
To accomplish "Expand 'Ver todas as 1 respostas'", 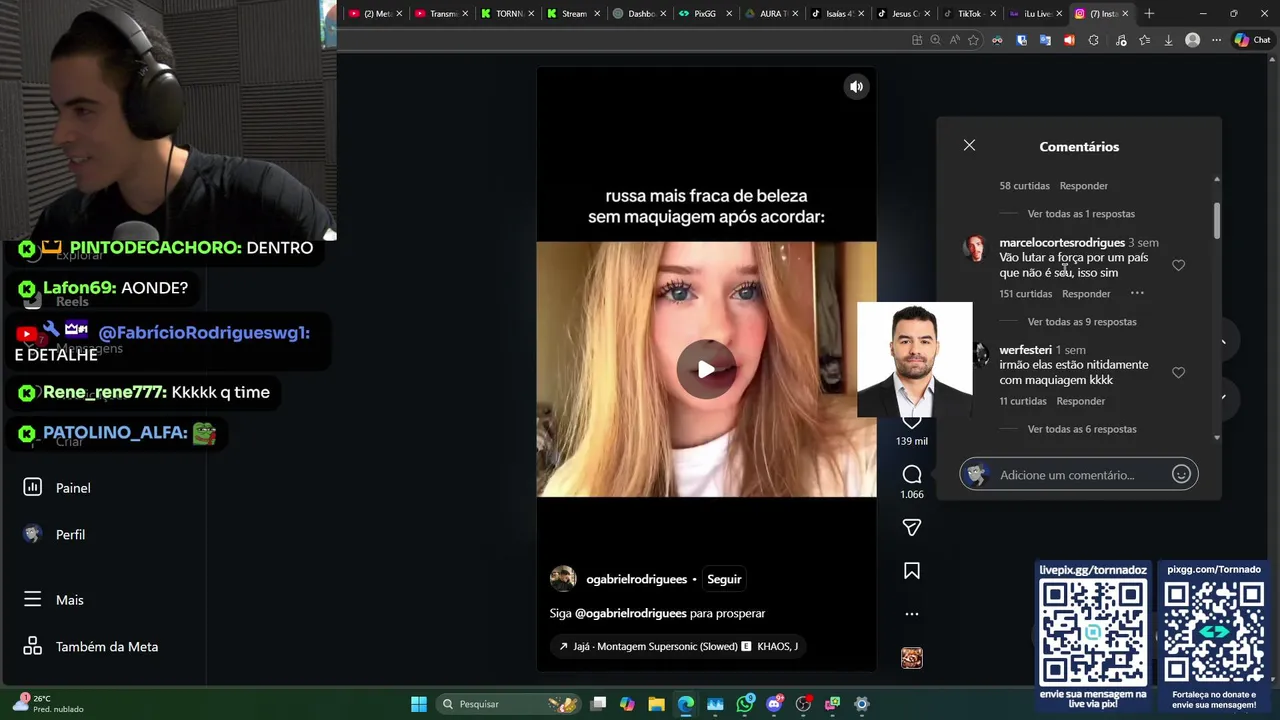I will 1081,214.
